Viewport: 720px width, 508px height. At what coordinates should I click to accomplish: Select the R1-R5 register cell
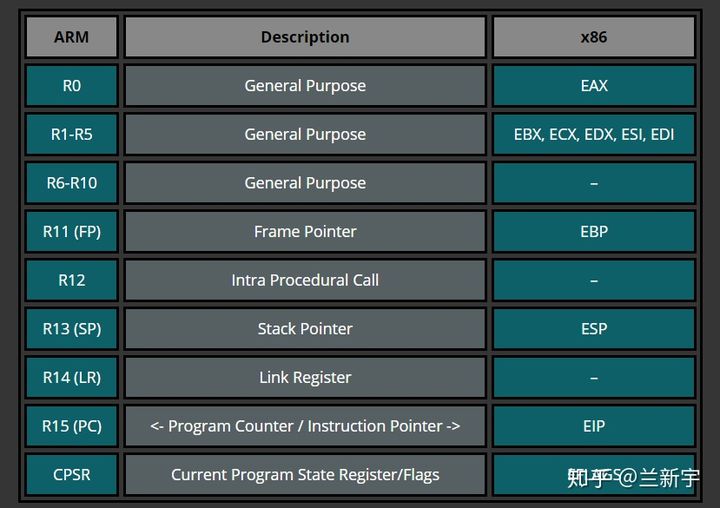[71, 134]
